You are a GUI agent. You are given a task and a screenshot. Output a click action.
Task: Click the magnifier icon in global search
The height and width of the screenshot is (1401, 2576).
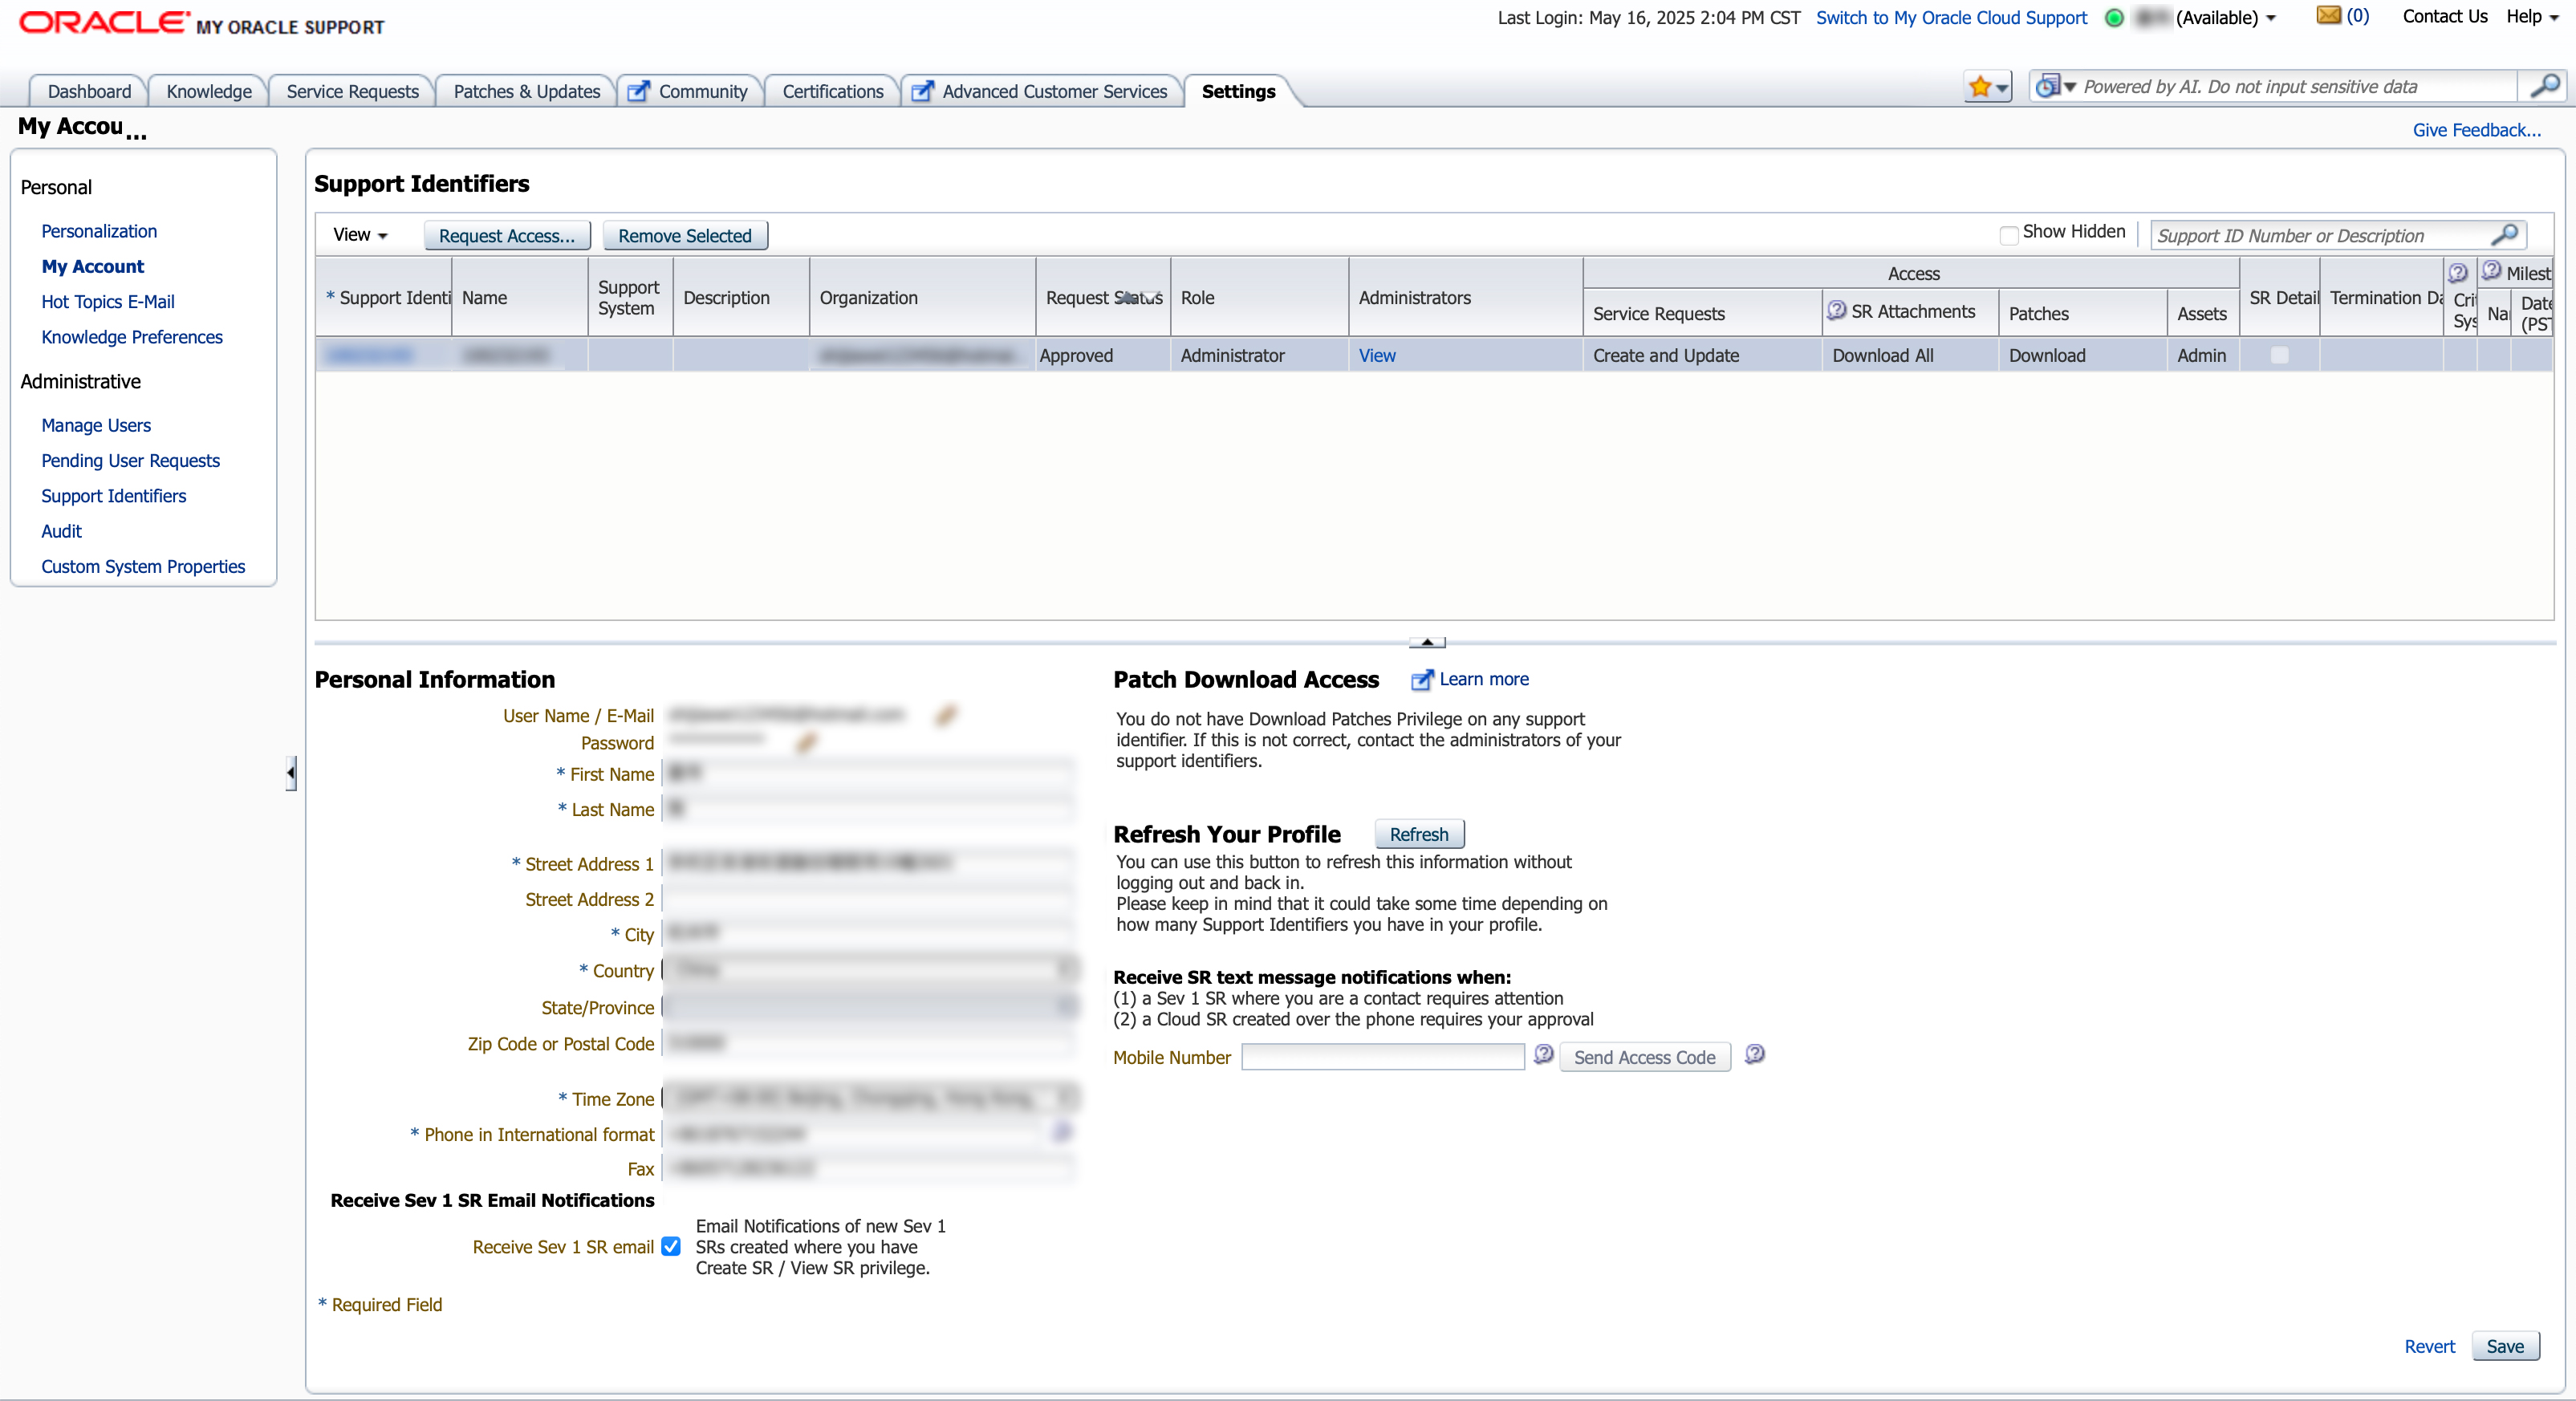(2543, 87)
